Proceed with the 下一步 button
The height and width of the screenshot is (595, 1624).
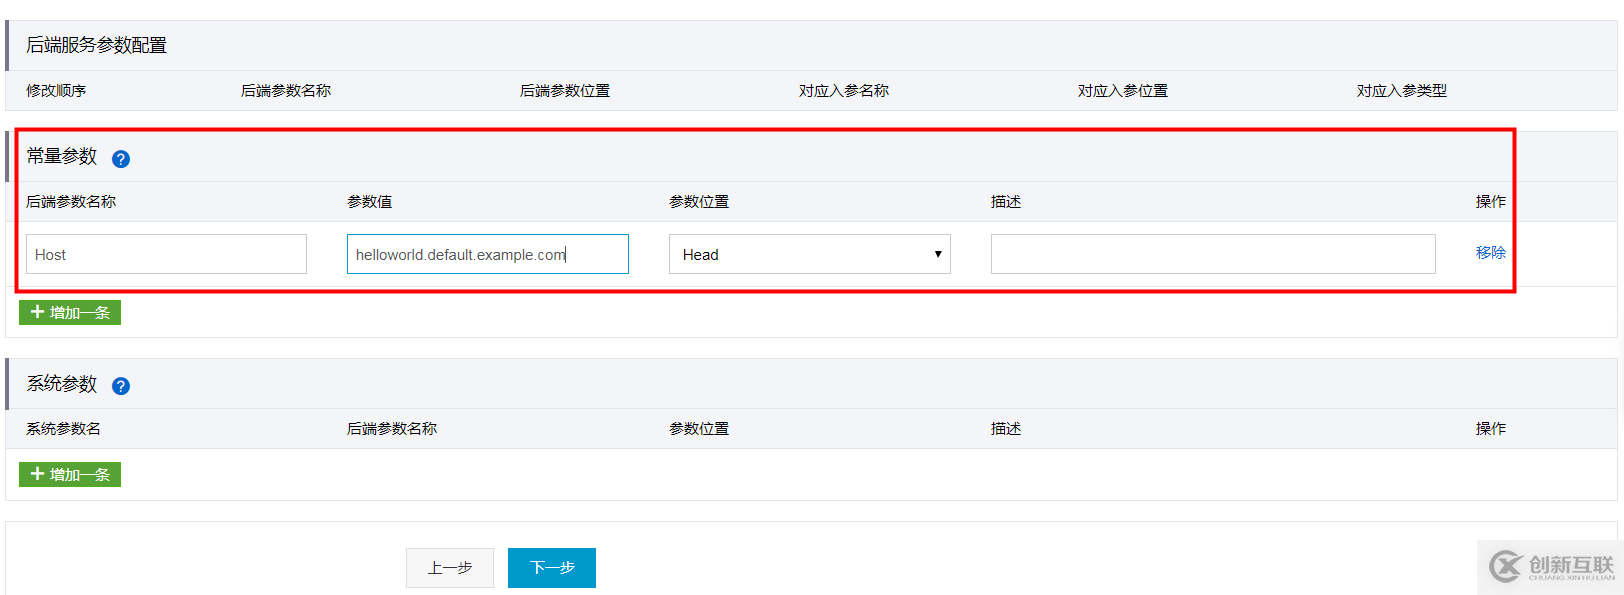(x=552, y=568)
